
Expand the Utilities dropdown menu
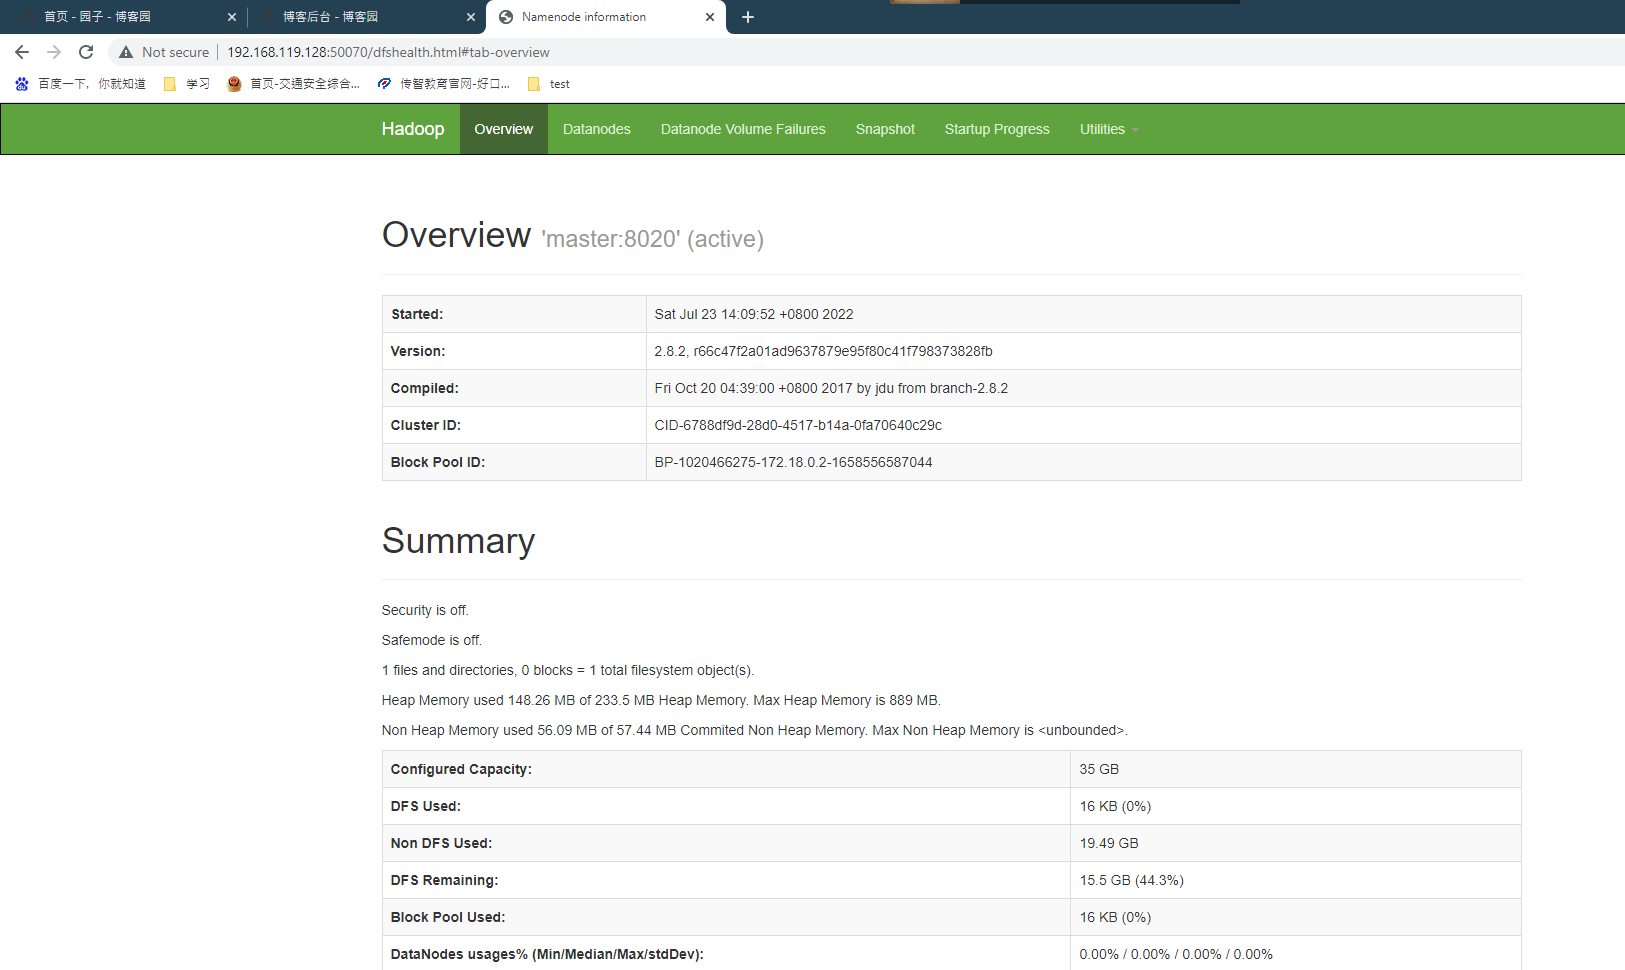pyautogui.click(x=1109, y=129)
